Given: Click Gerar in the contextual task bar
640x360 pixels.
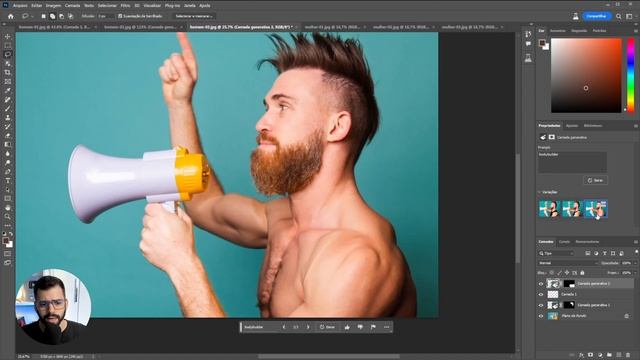Looking at the screenshot, I should click(x=327, y=327).
